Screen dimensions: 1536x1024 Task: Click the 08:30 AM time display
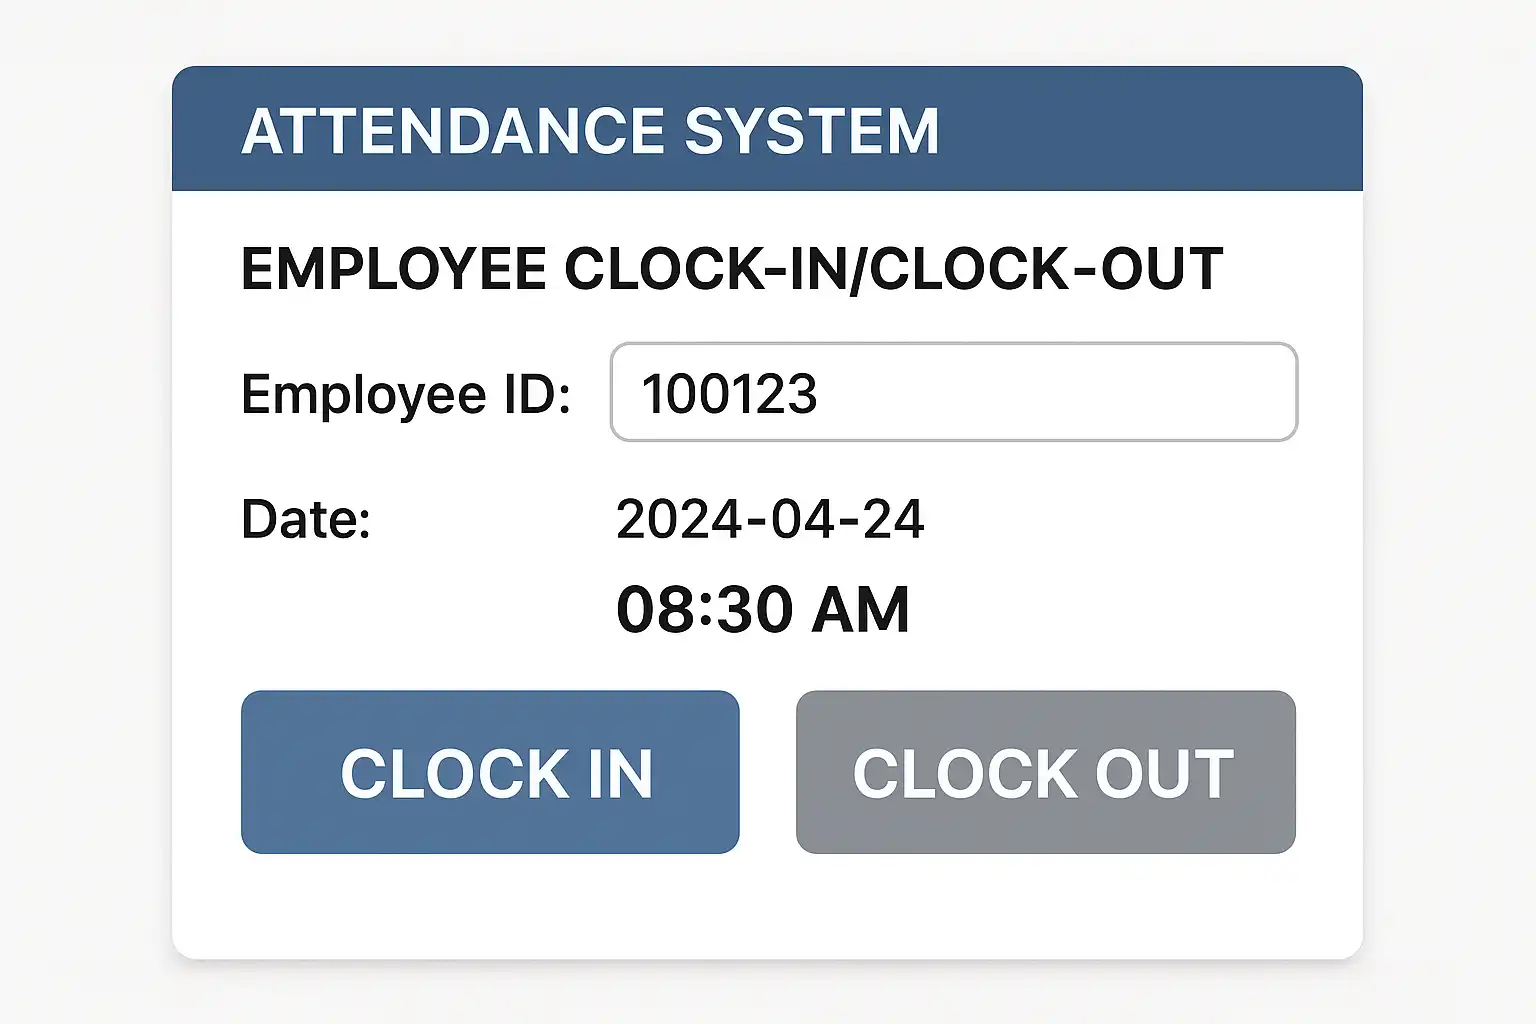762,609
